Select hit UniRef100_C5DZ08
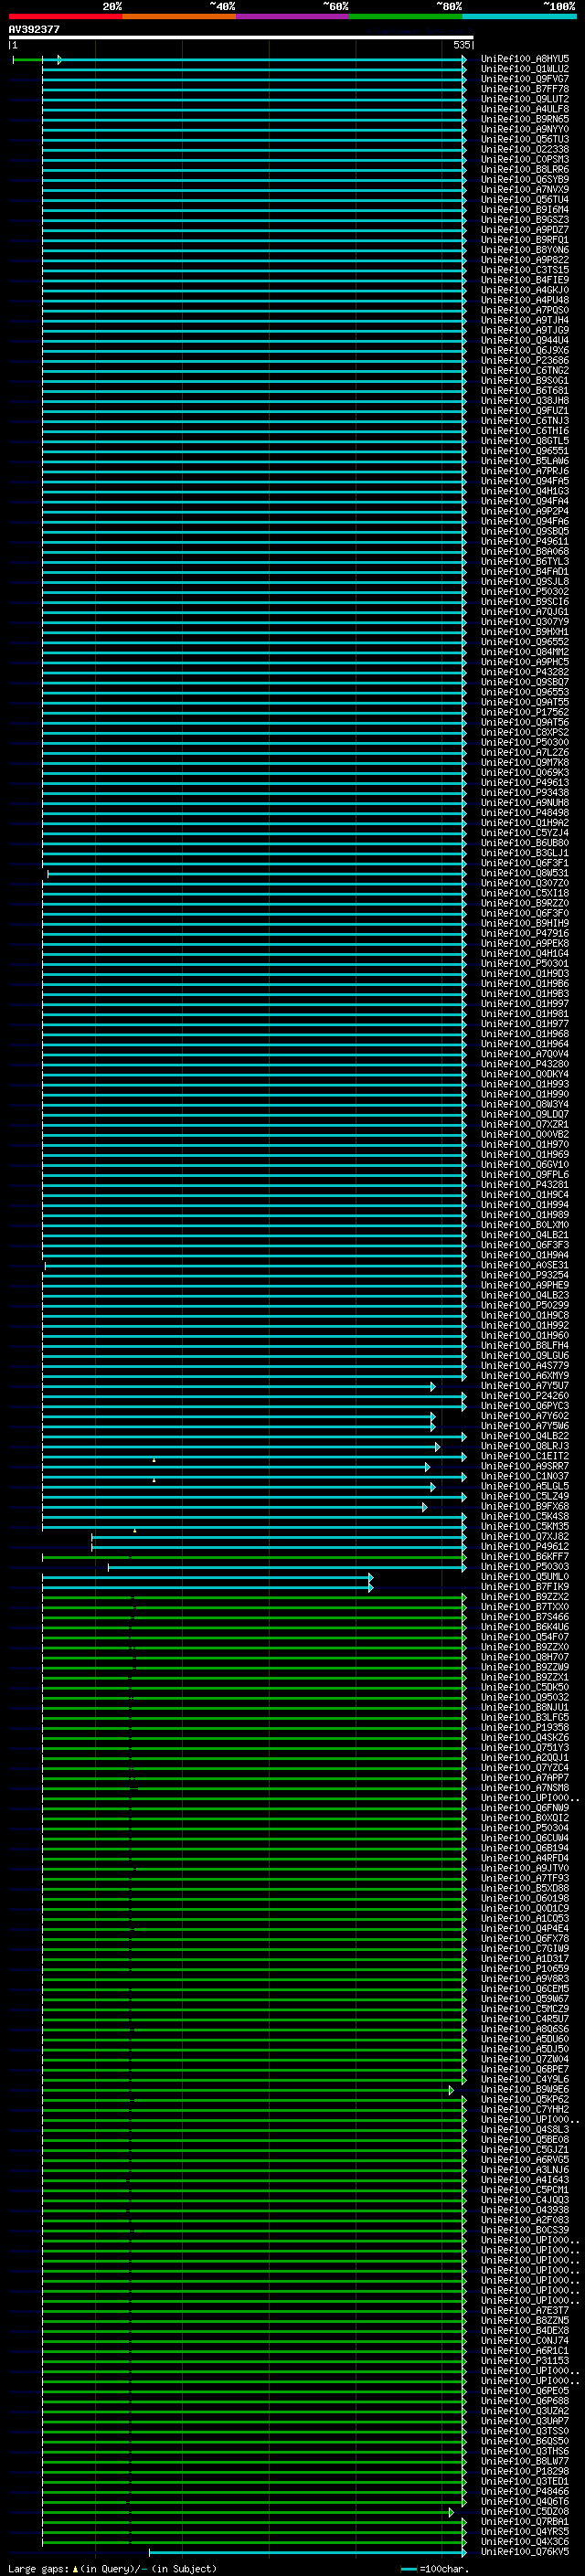 coord(525,2511)
